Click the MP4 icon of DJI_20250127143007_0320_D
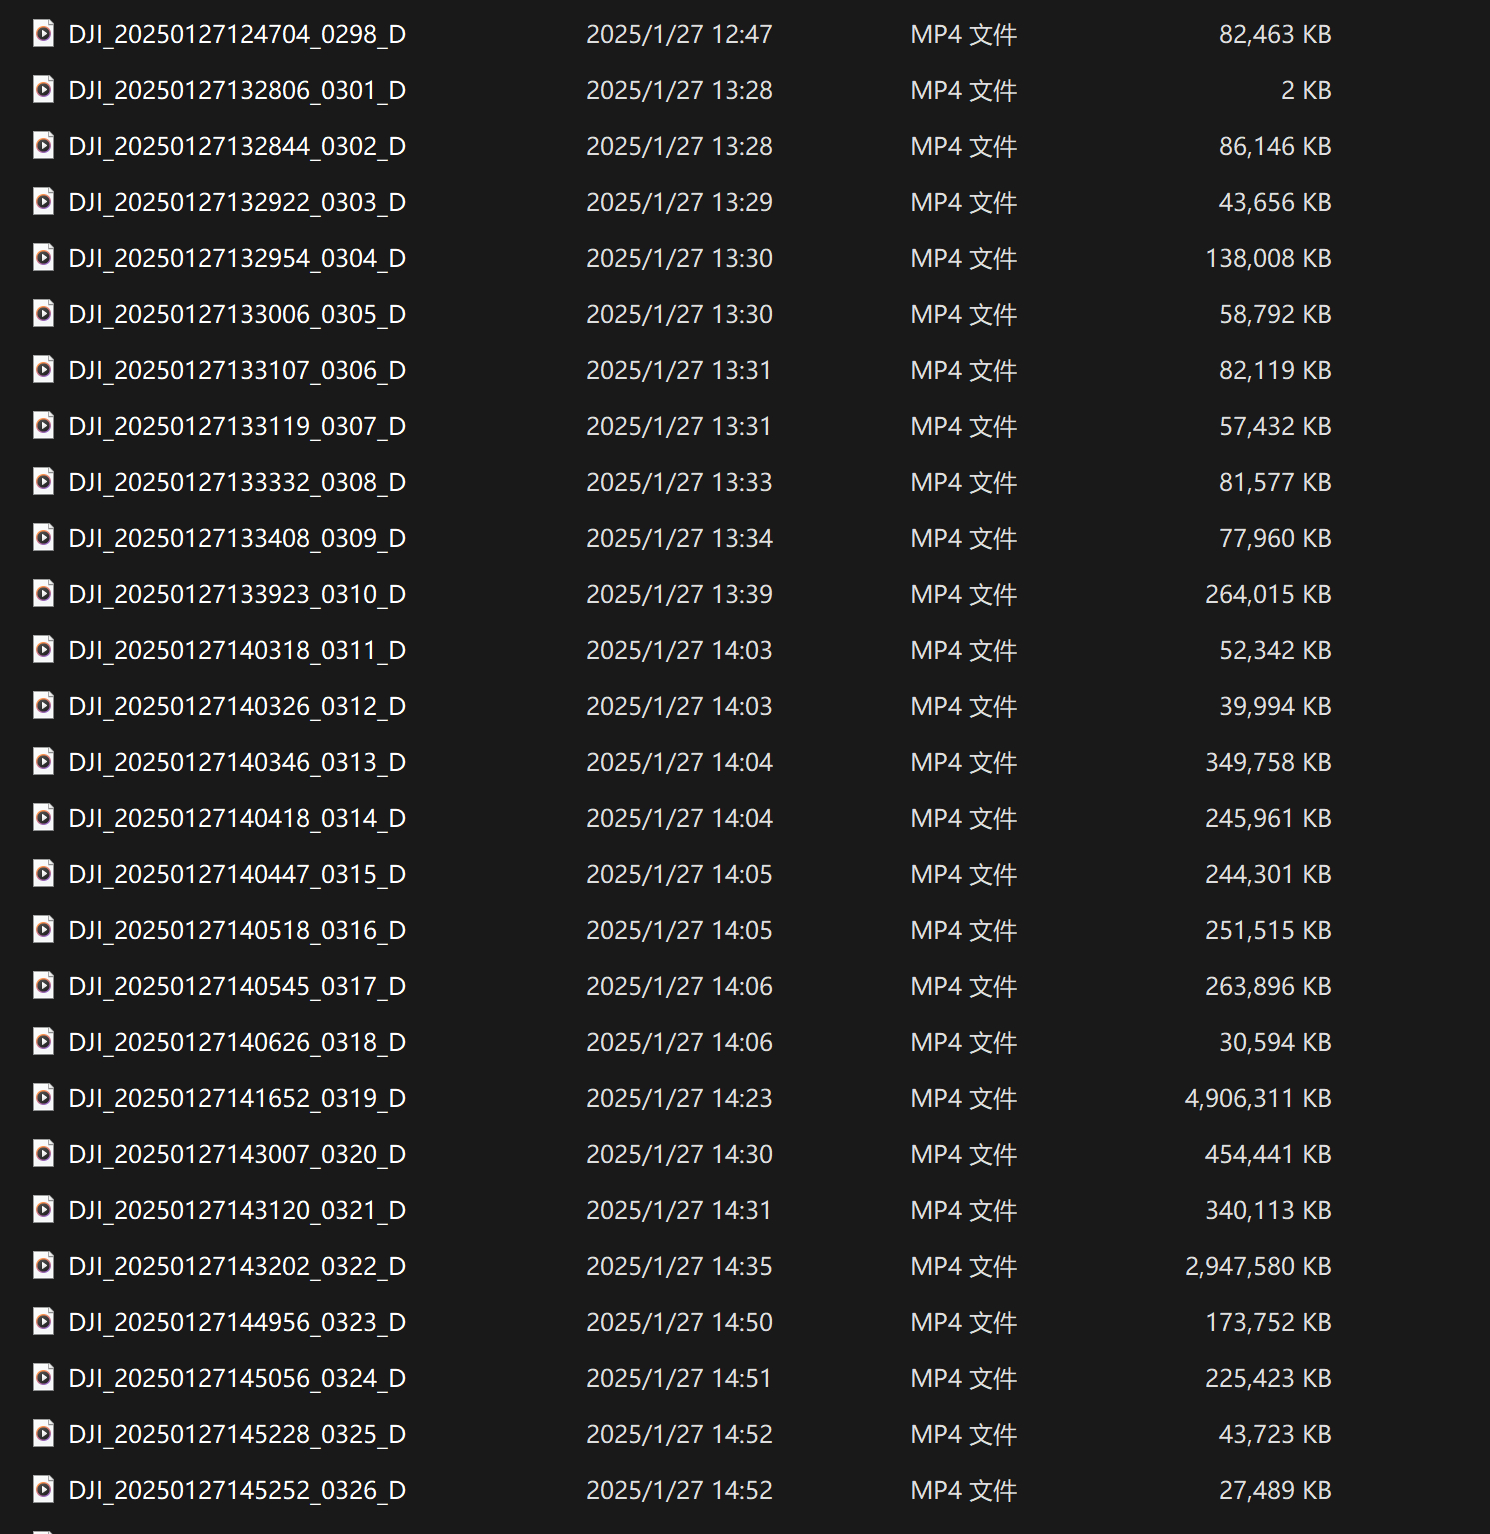 pyautogui.click(x=43, y=1154)
